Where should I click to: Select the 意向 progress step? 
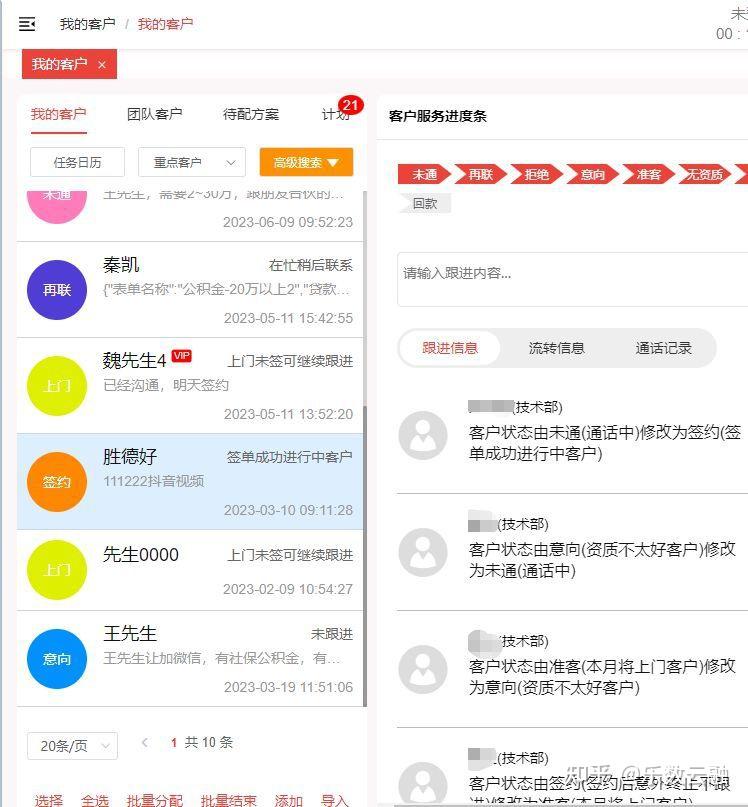(x=593, y=174)
